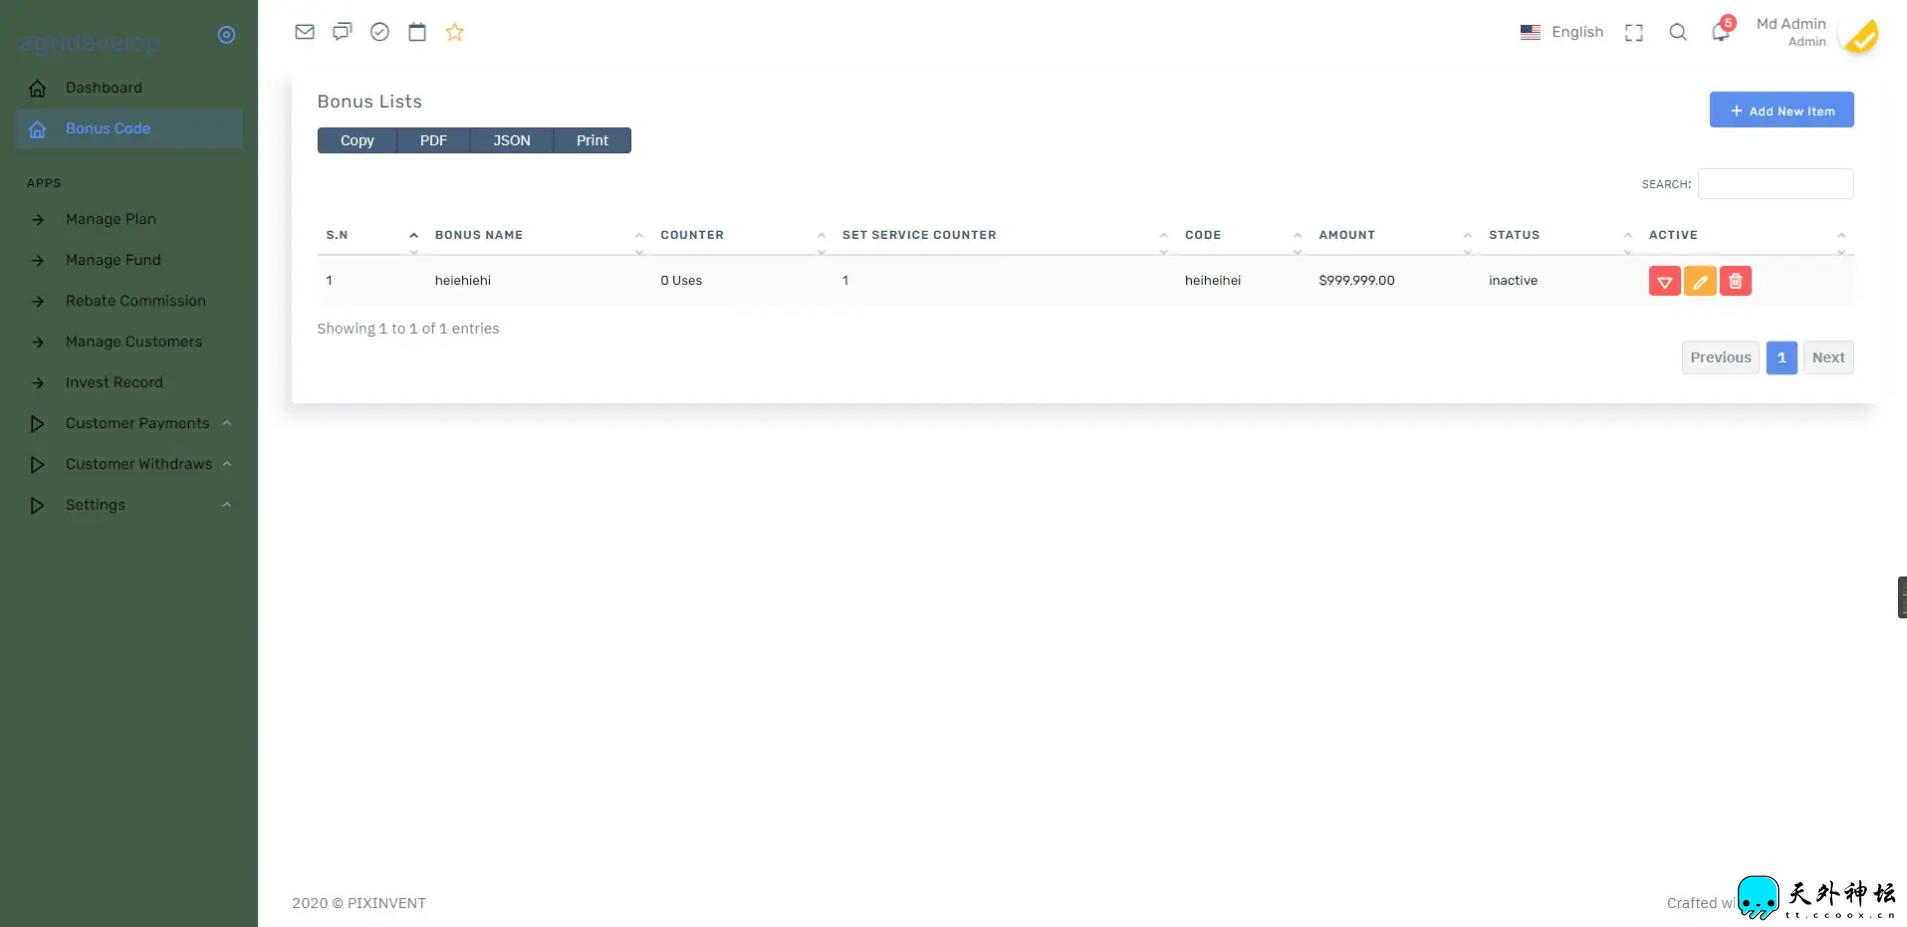Open Manage Customers page

[129, 342]
